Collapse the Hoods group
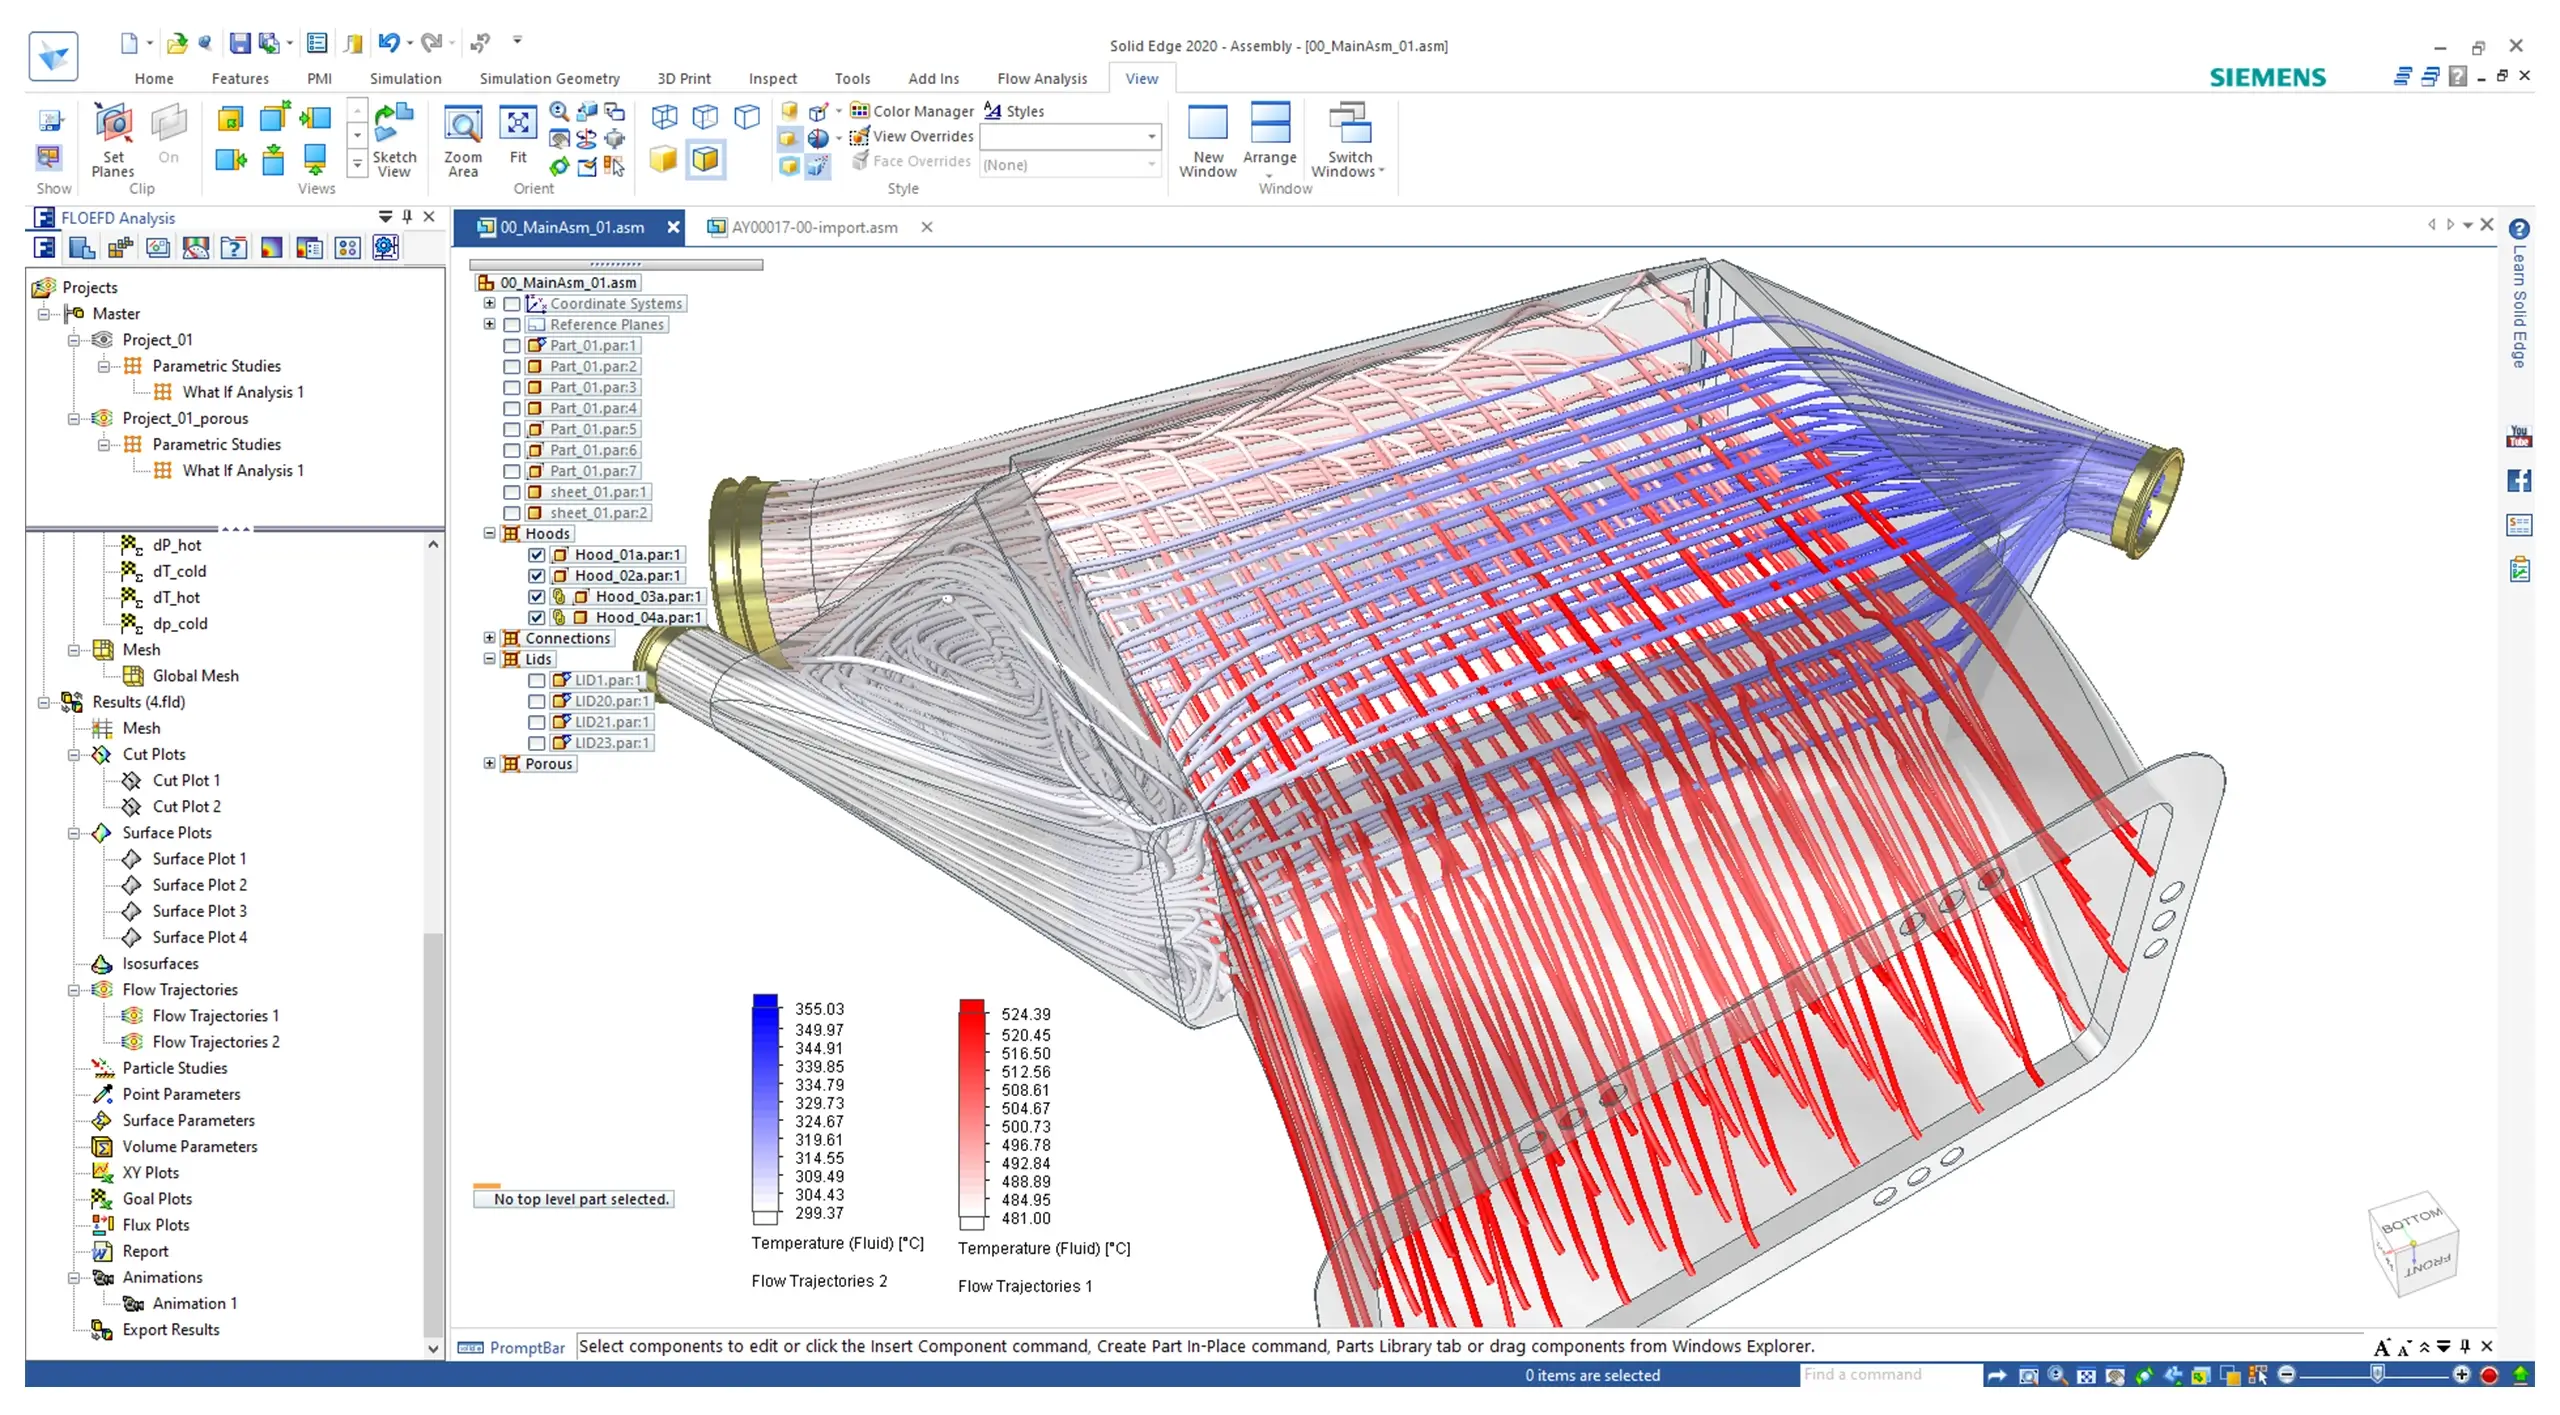Image resolution: width=2560 pixels, height=1415 pixels. pos(490,534)
